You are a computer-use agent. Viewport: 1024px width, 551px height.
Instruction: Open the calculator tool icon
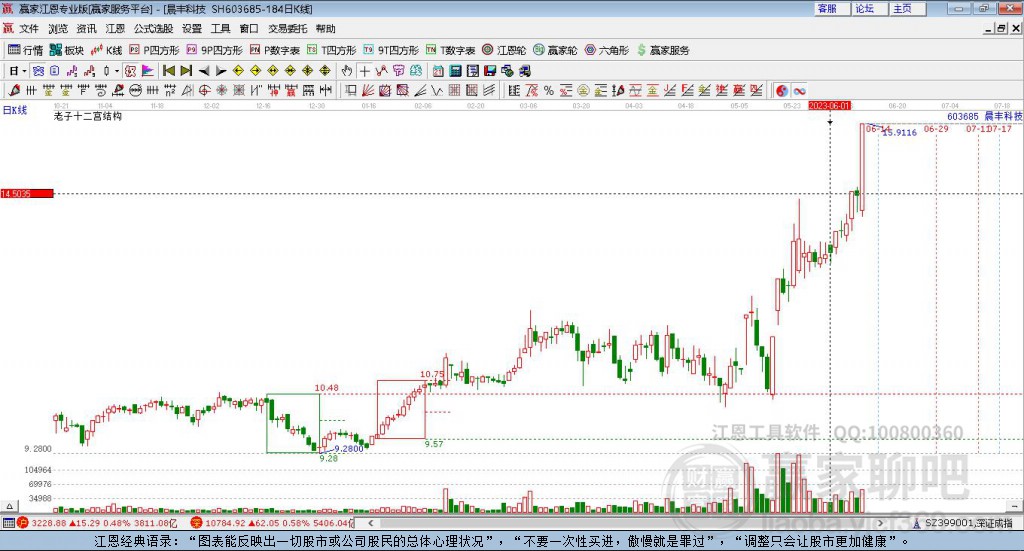[455, 71]
